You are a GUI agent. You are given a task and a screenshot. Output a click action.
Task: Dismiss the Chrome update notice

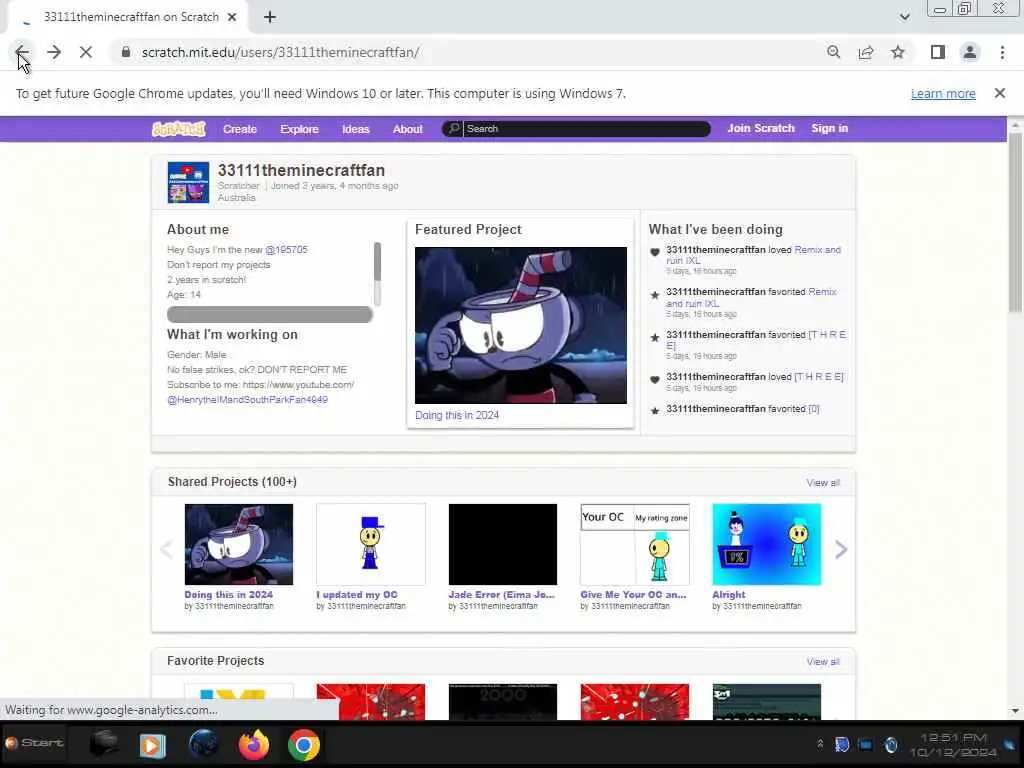(x=999, y=93)
